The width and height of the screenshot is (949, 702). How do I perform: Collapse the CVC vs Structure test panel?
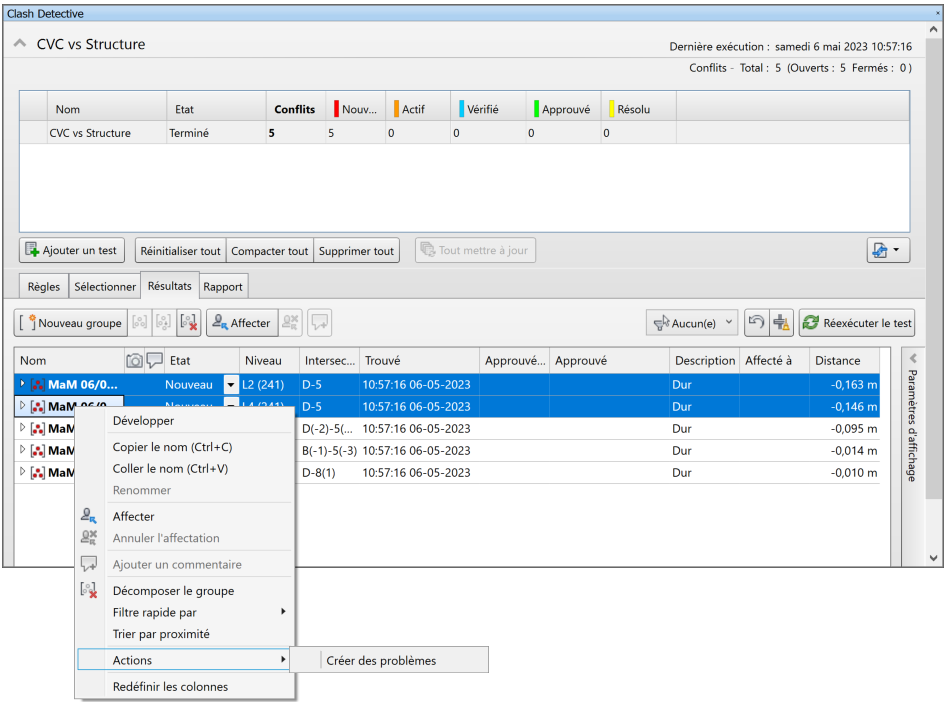(x=20, y=44)
